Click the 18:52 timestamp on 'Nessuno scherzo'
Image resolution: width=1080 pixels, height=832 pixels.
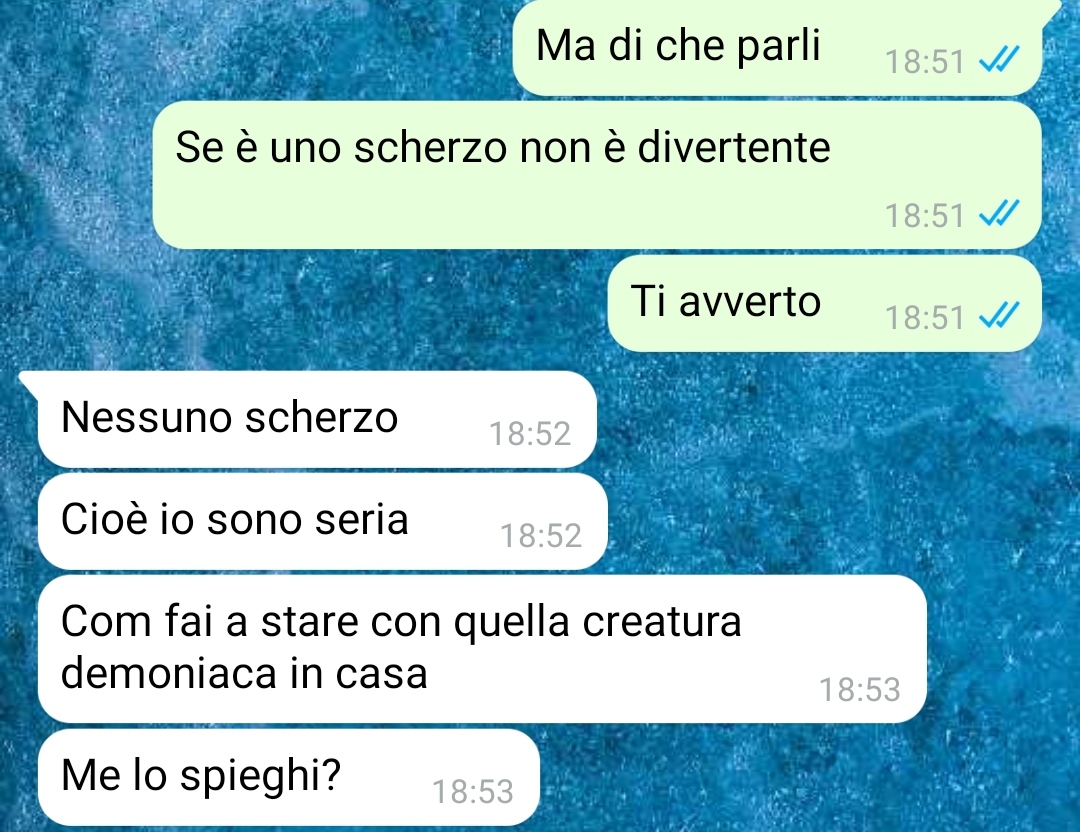530,434
